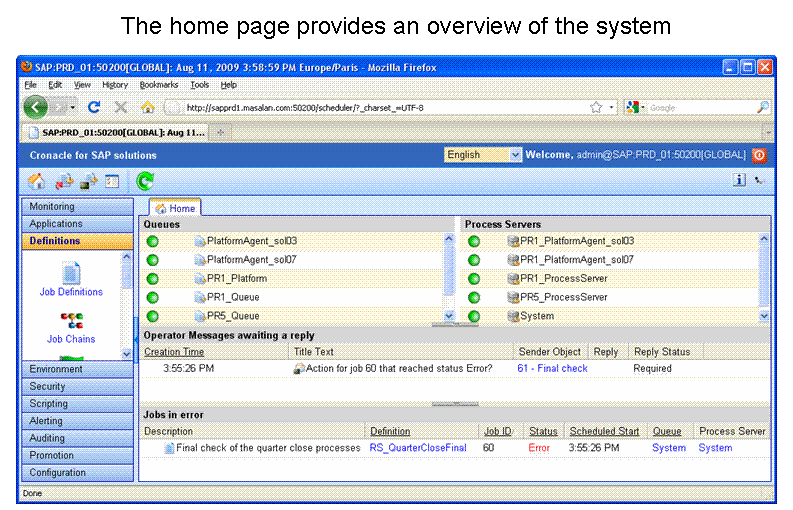Click the Job Chains icon
Screen dimensions: 793x510
pyautogui.click(x=71, y=321)
